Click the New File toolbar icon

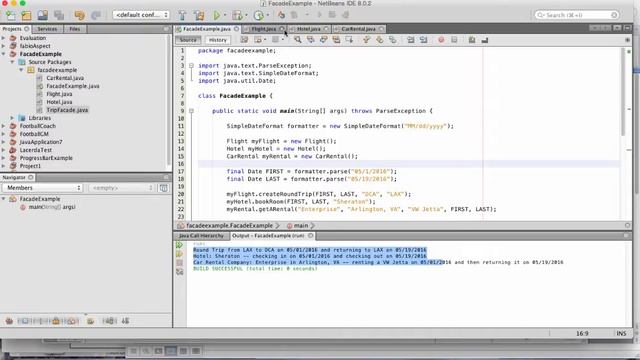[10, 16]
